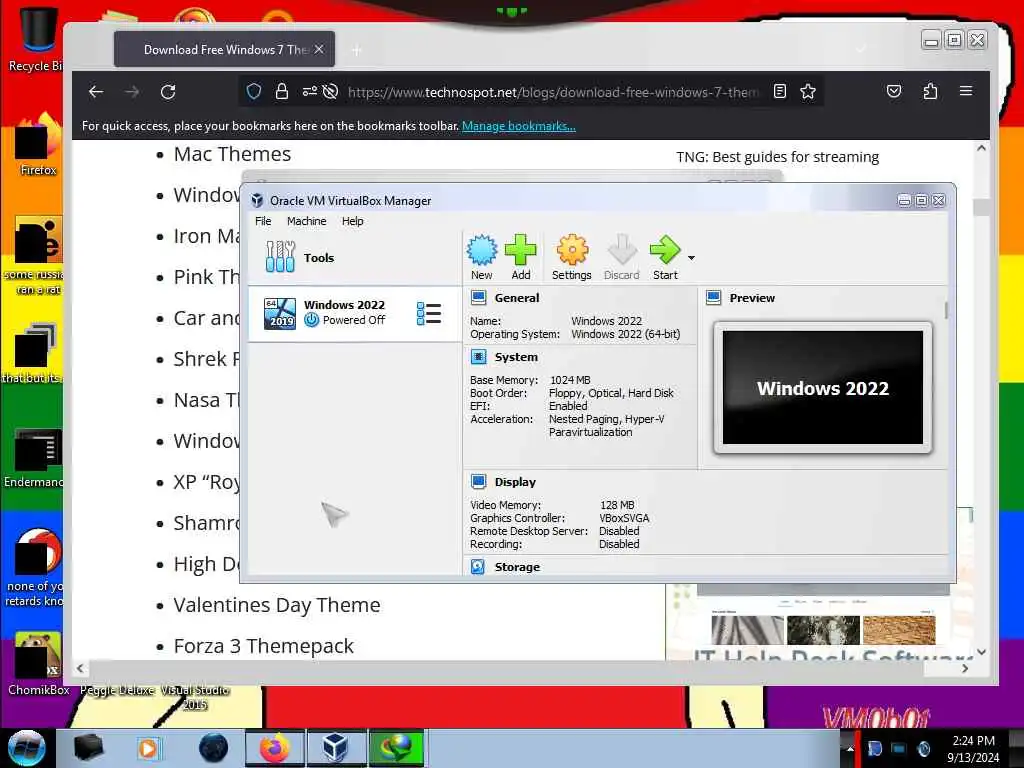The width and height of the screenshot is (1024, 768).
Task: Reload the page in Firefox
Action: tap(168, 92)
